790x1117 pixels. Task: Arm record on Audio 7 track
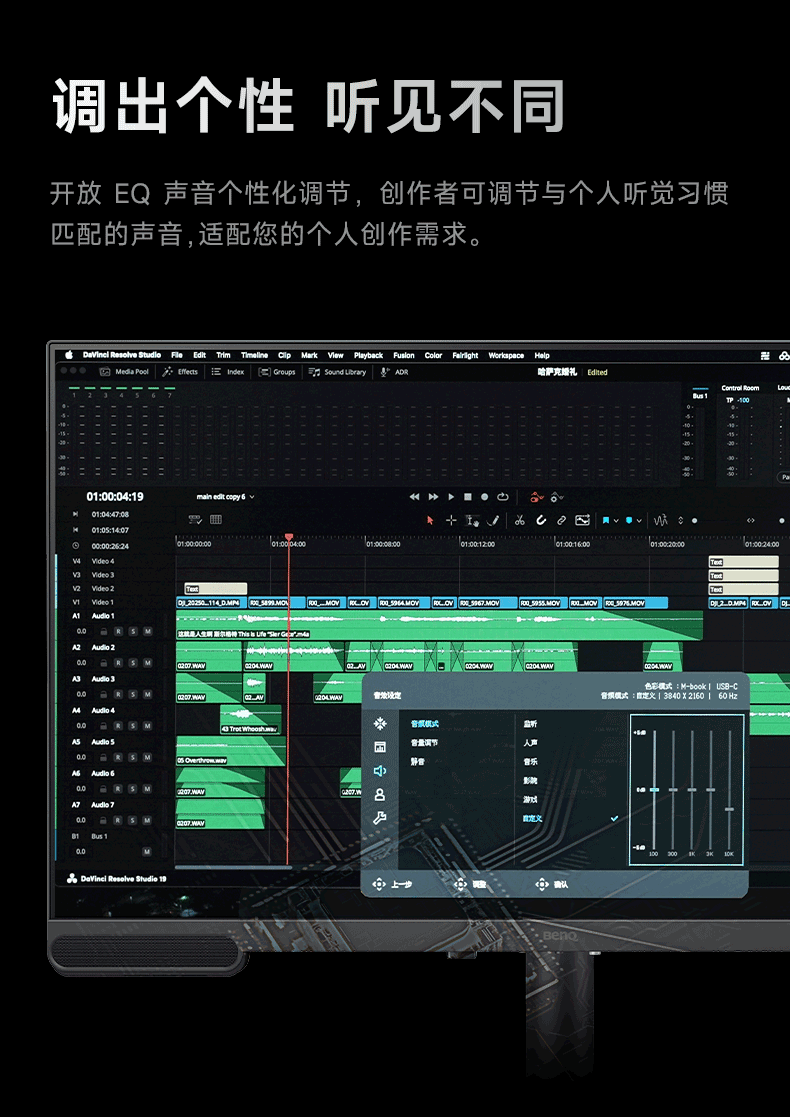tap(118, 820)
